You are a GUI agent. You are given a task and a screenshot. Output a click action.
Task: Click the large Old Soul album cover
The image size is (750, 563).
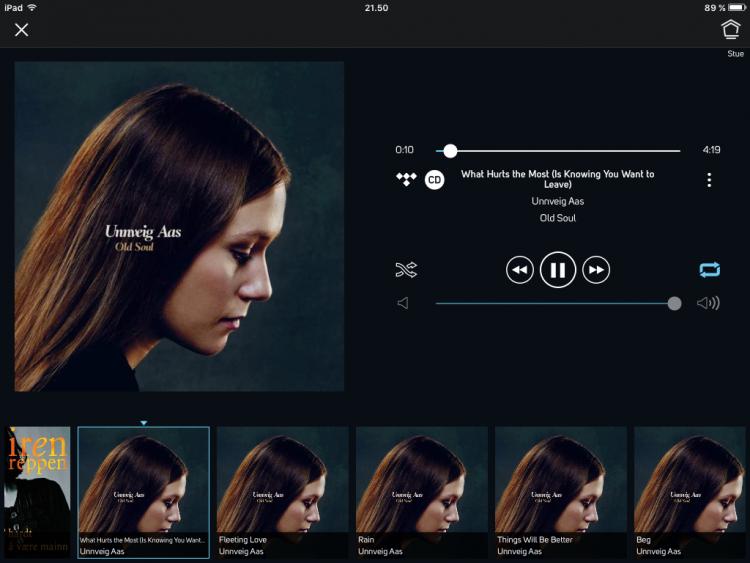click(179, 226)
